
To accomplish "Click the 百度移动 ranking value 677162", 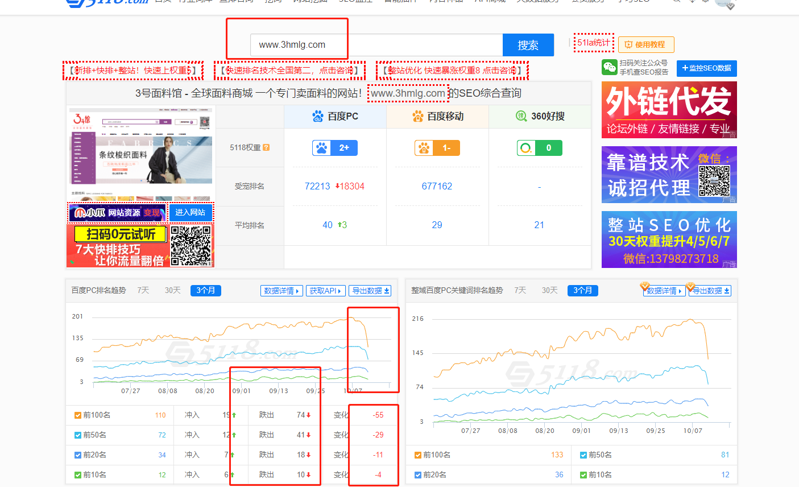I will (437, 186).
